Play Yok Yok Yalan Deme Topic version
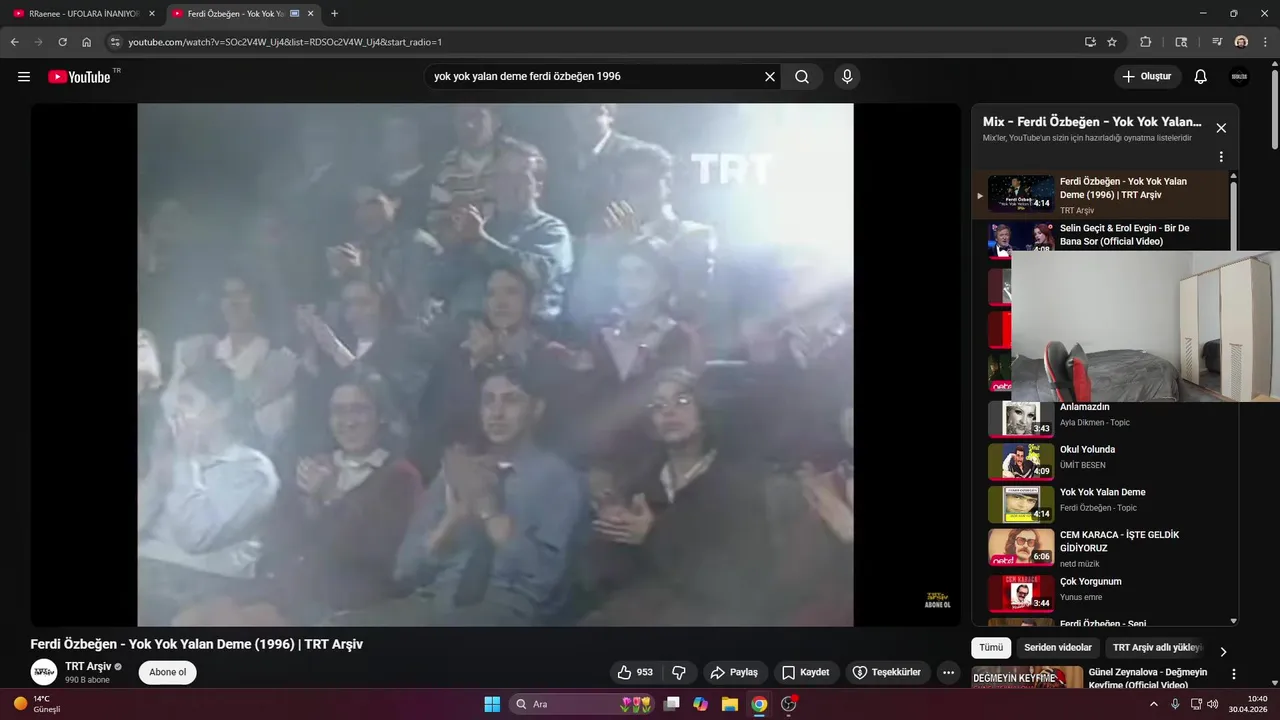Viewport: 1280px width, 720px height. click(1100, 504)
